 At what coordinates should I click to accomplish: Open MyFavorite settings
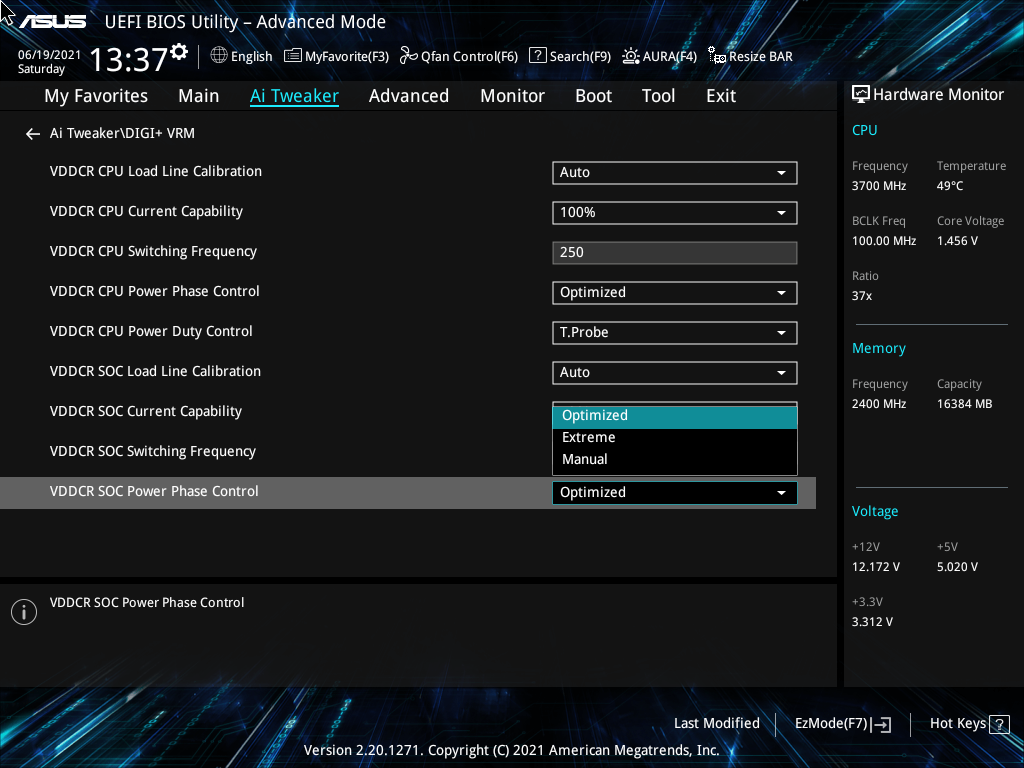click(335, 56)
